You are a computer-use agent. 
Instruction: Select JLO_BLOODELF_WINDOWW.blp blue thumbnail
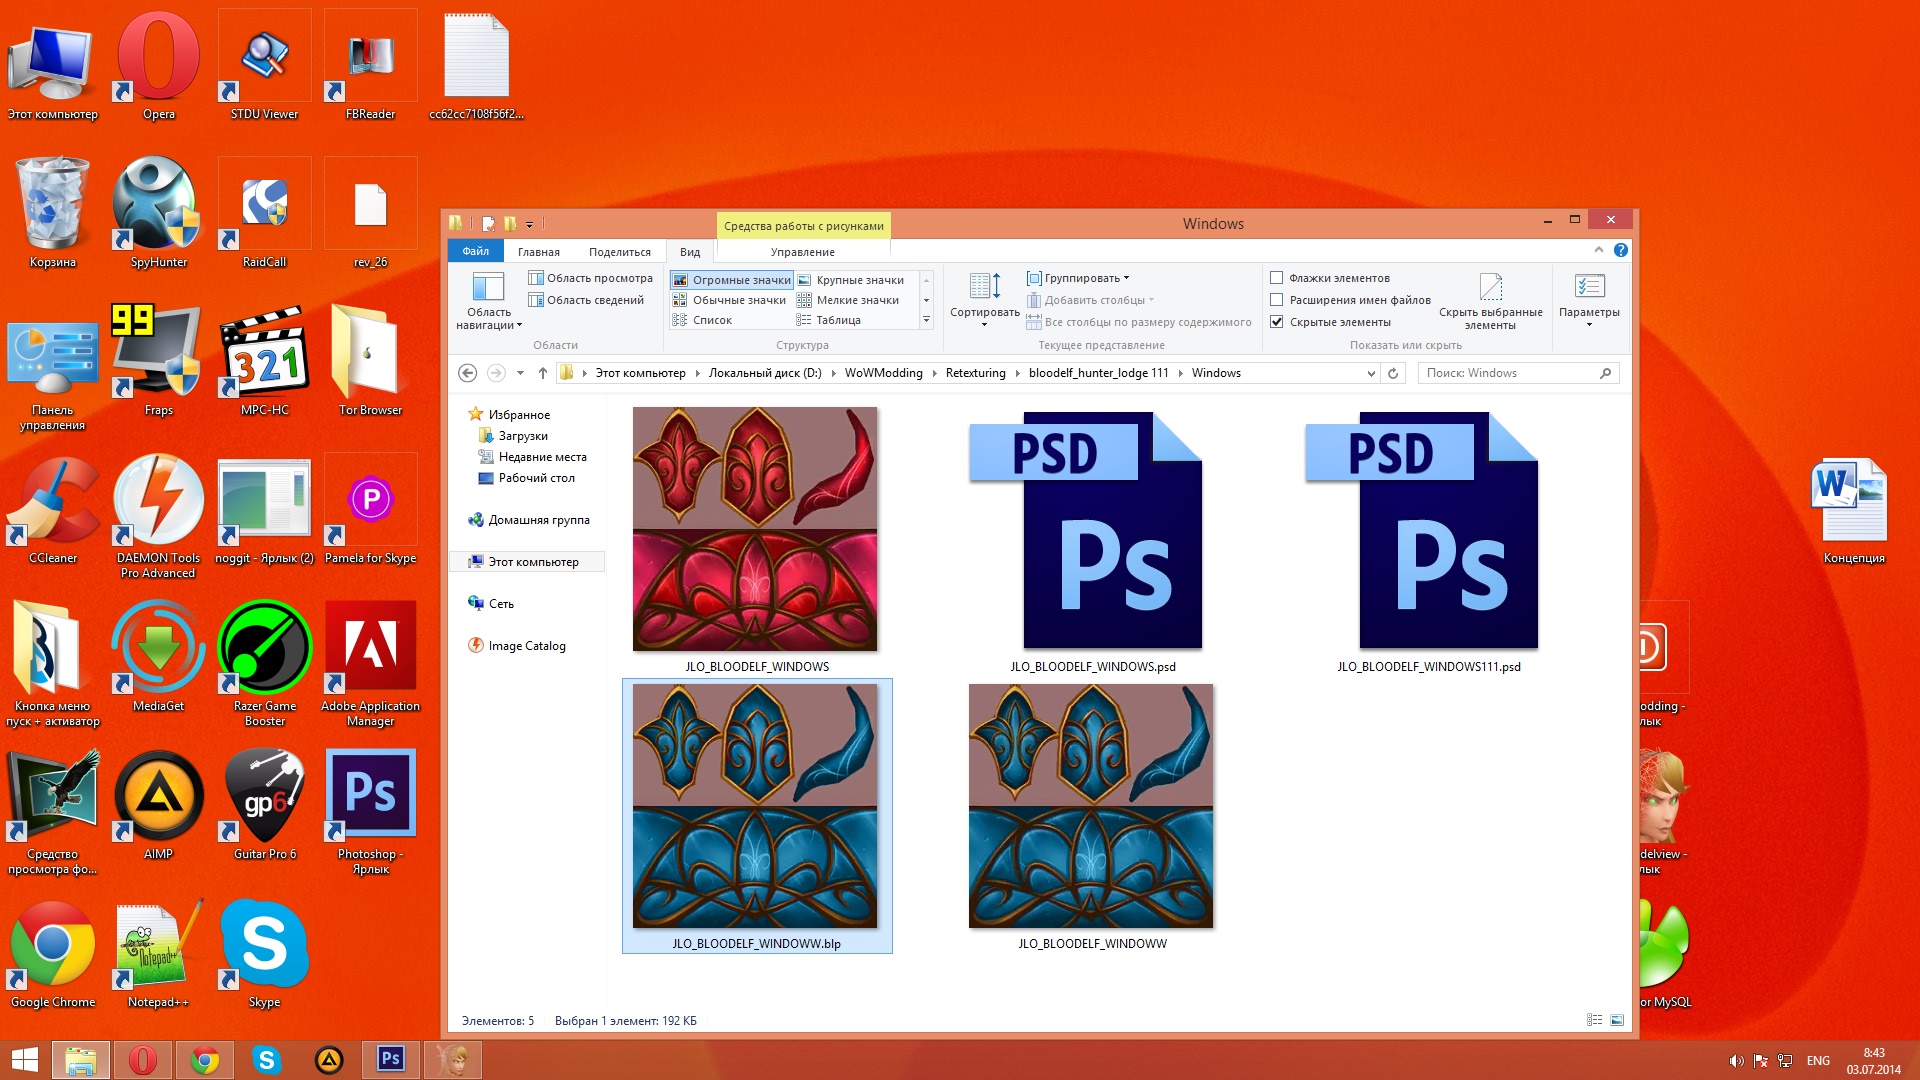pos(755,806)
